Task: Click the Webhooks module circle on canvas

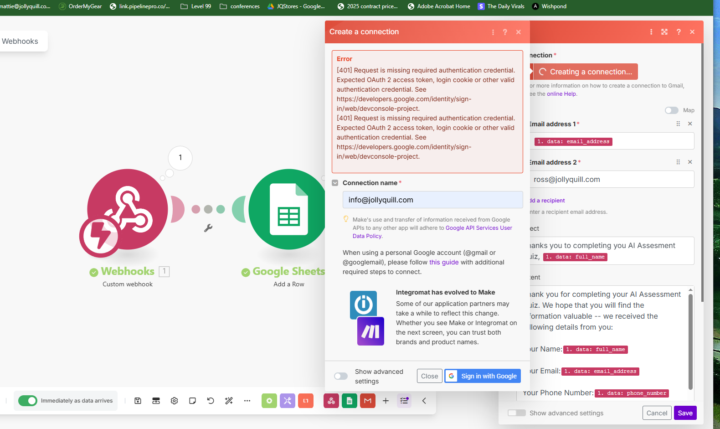Action: coord(128,209)
